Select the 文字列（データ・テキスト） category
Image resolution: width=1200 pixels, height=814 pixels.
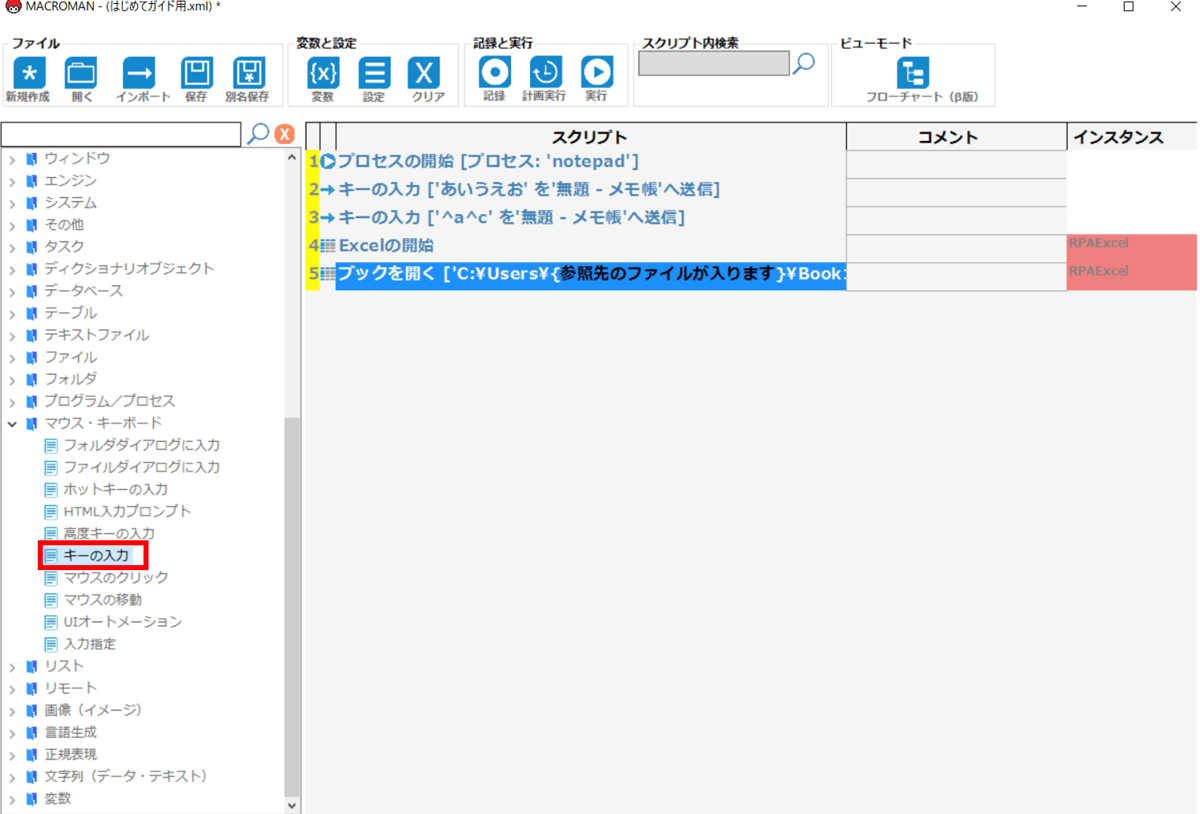click(127, 776)
